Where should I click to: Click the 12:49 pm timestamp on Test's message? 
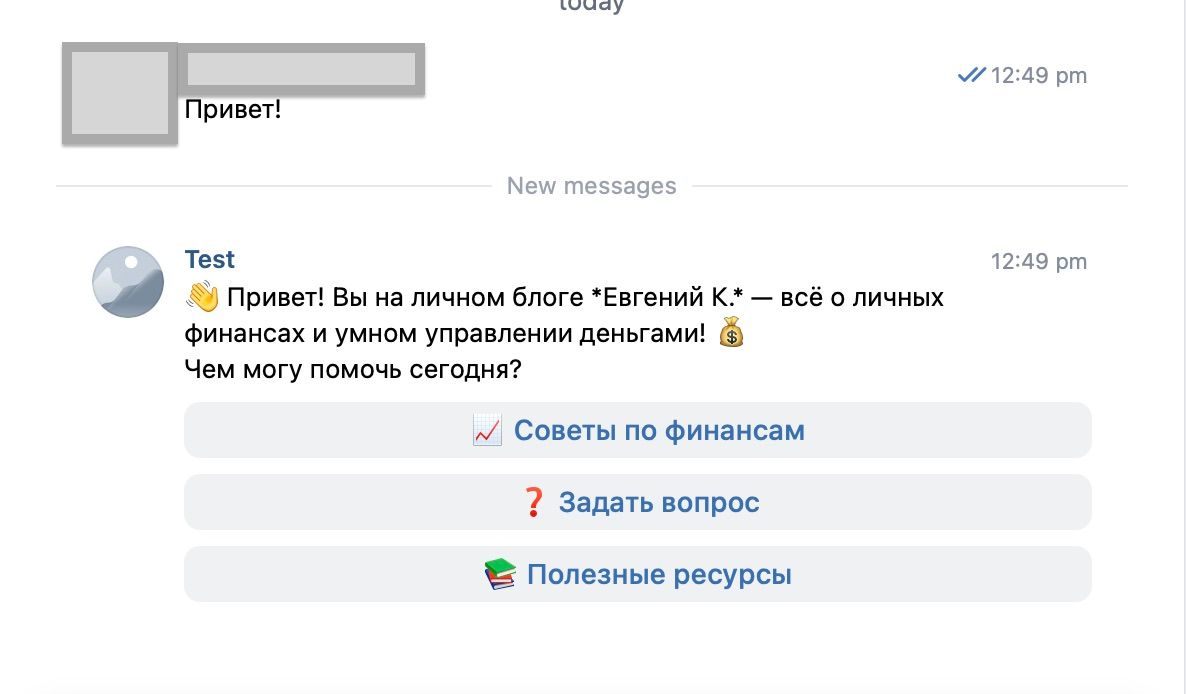(x=1039, y=260)
